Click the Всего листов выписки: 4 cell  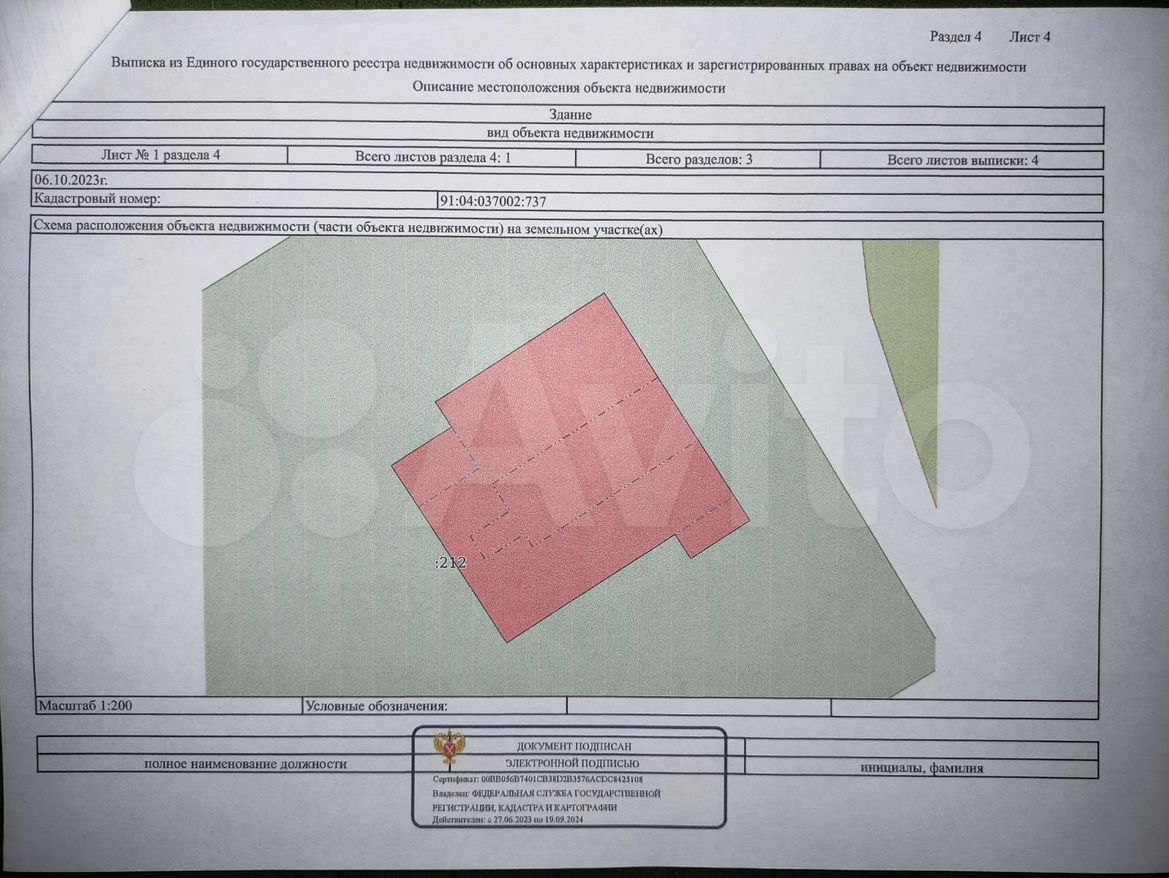(962, 160)
